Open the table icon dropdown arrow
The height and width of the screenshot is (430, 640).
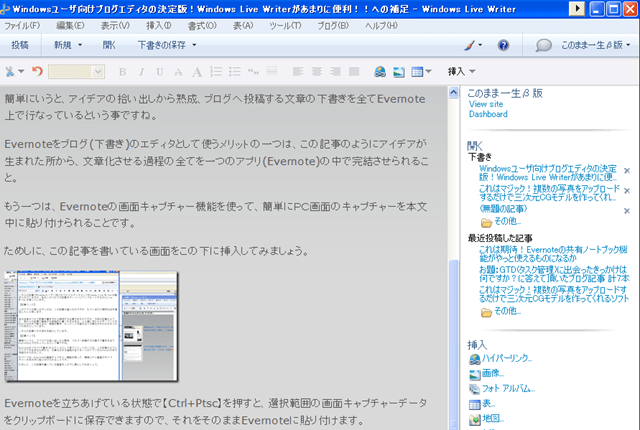[428, 71]
